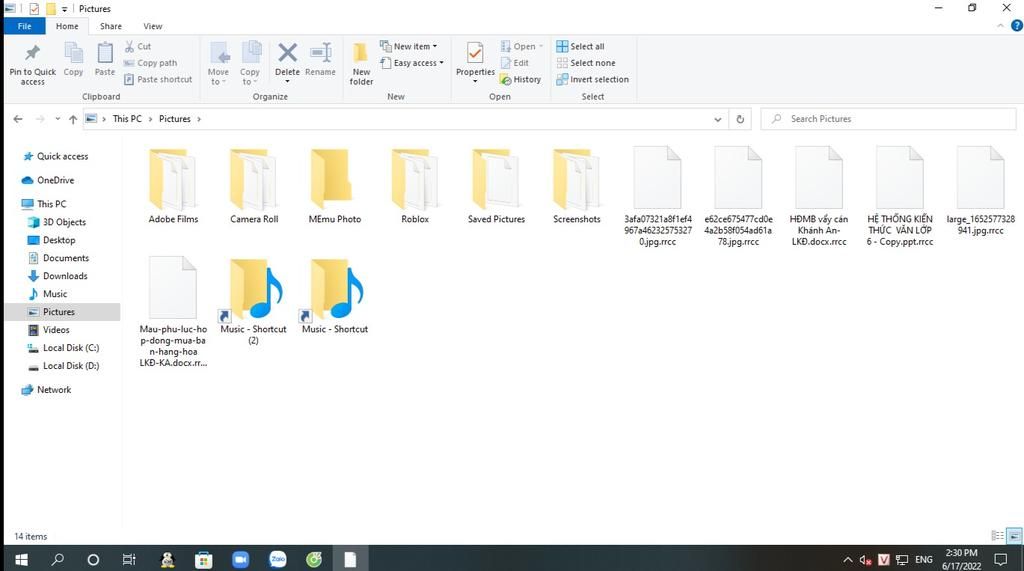Select the Screenshots folder

[577, 186]
